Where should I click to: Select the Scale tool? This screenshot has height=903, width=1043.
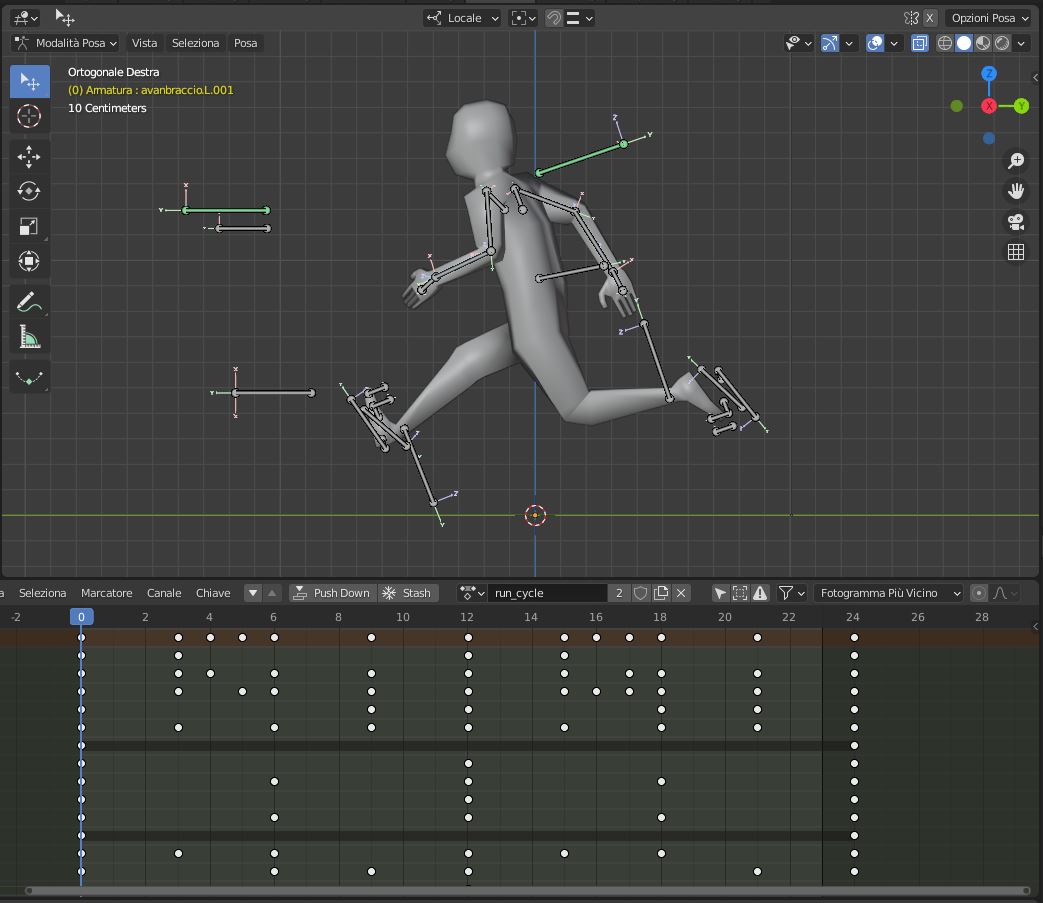click(x=29, y=226)
